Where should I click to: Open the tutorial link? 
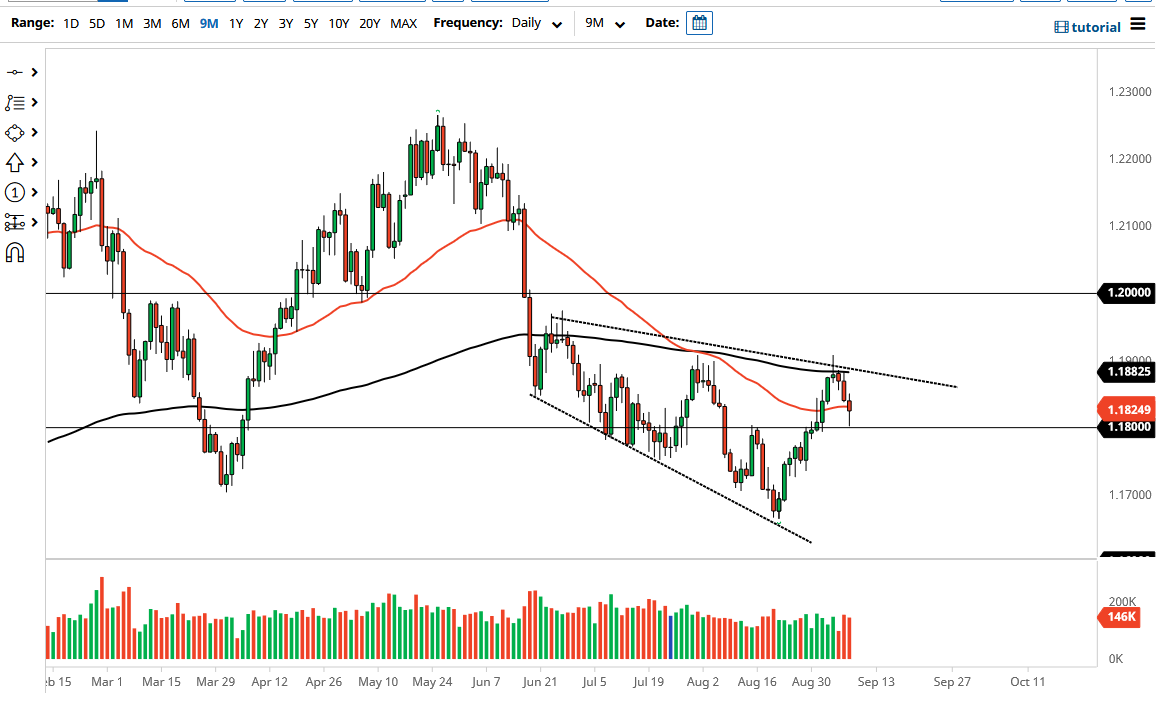click(x=1087, y=27)
